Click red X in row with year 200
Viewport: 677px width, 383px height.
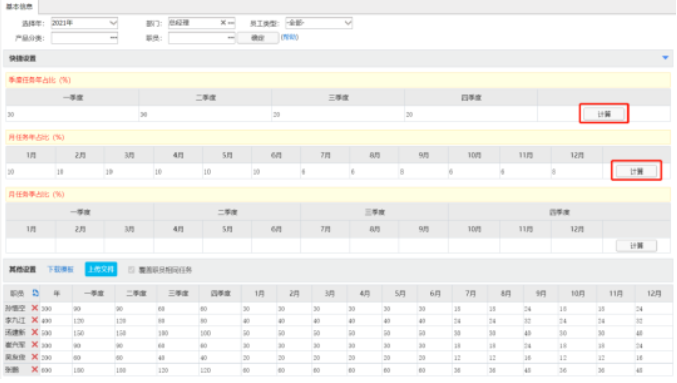pos(35,357)
